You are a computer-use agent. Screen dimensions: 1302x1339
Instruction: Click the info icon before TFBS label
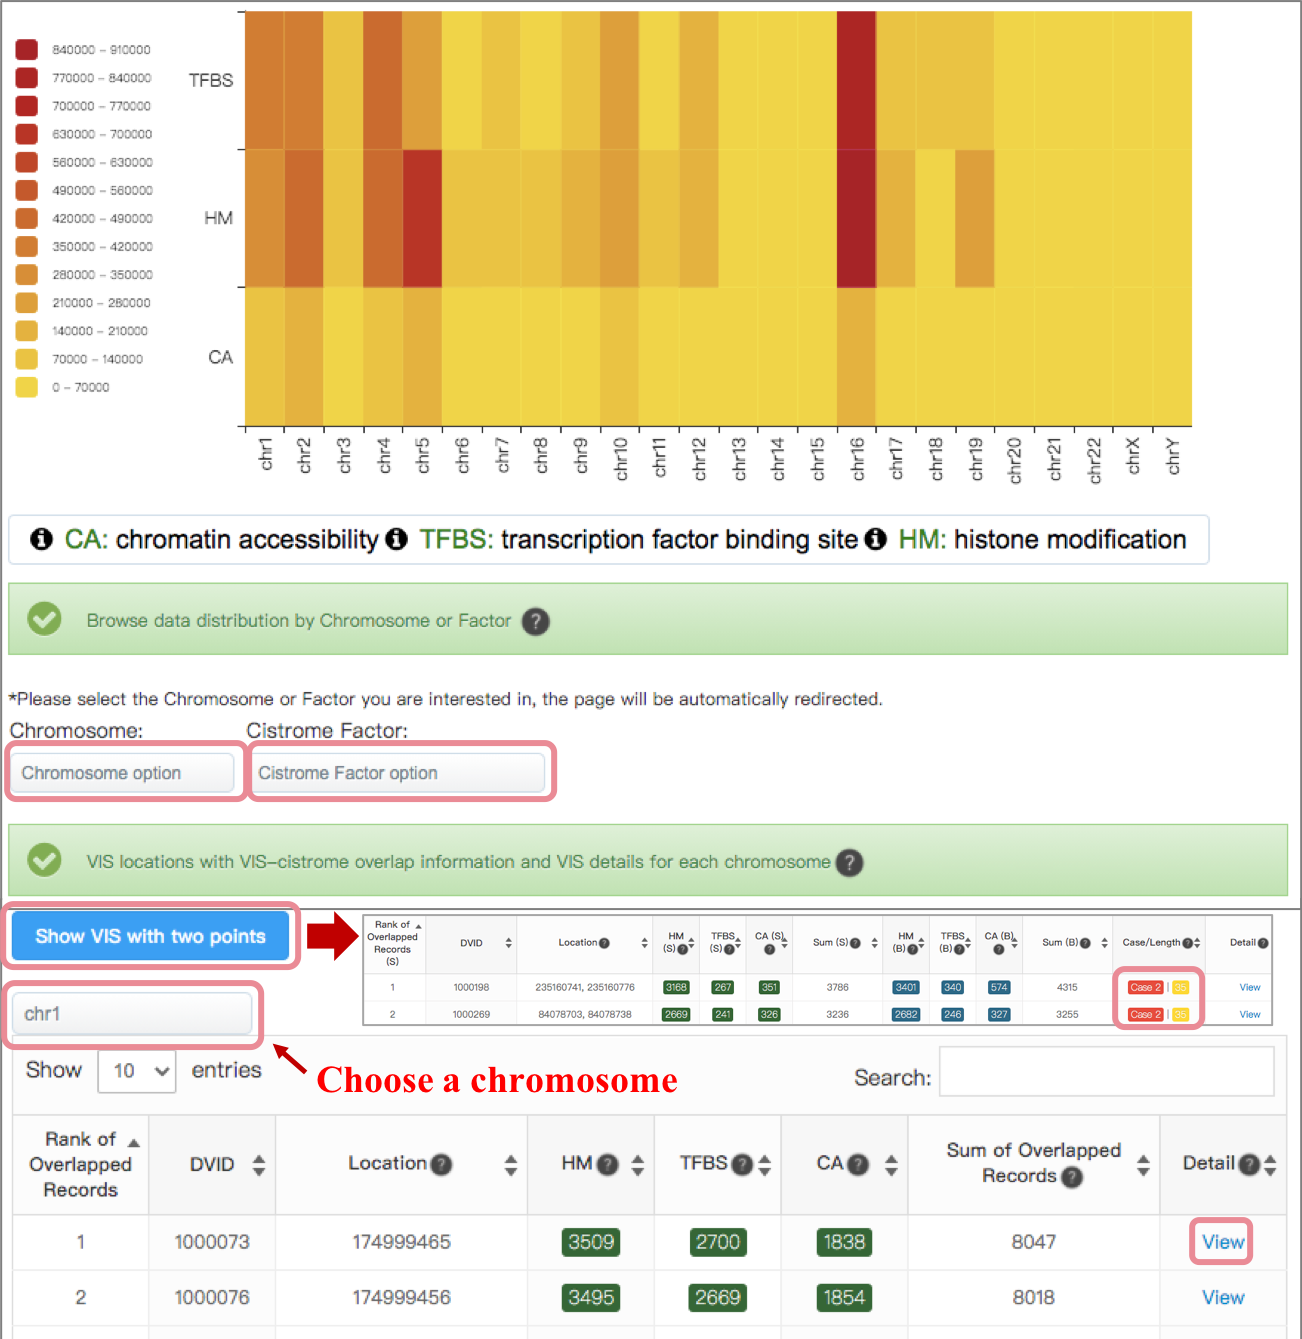(397, 540)
